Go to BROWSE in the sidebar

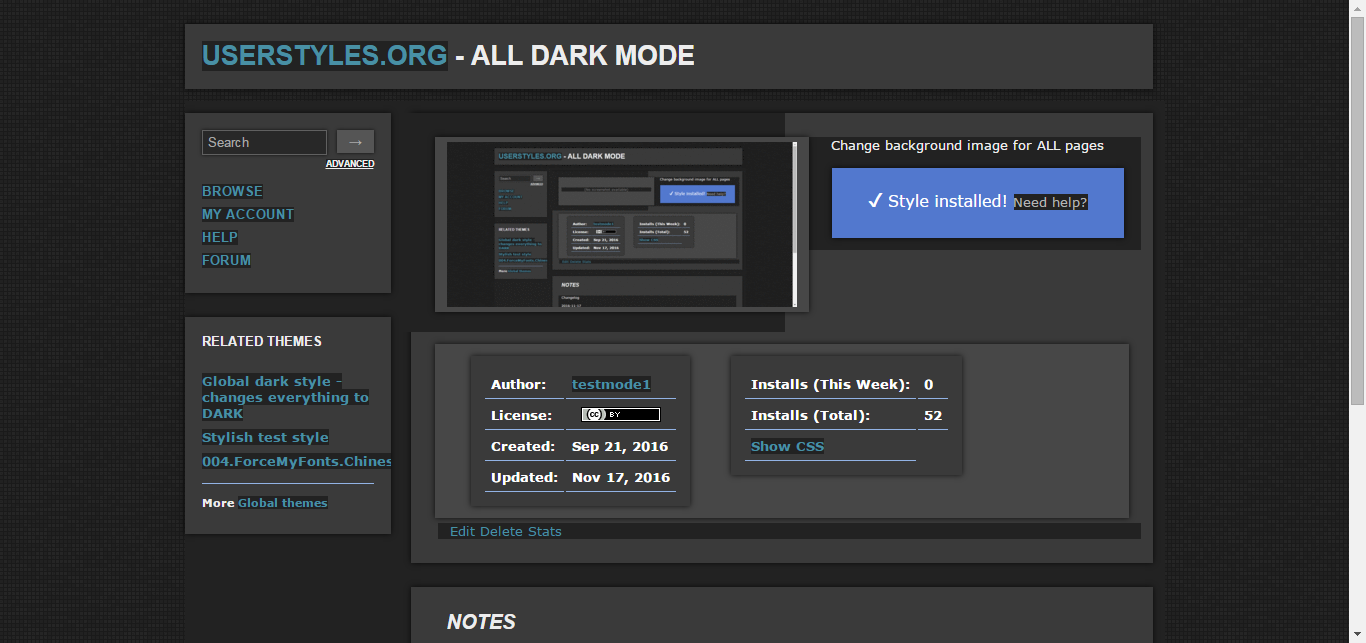232,191
